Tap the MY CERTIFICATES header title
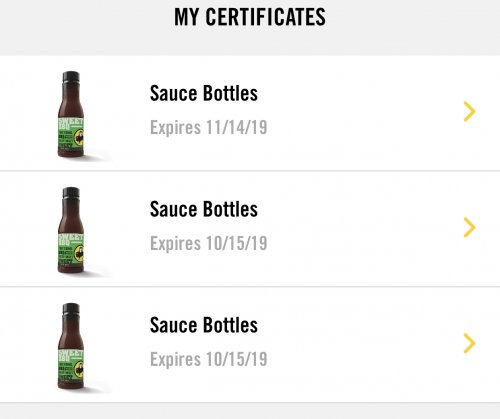Screen dimensions: 500x419 [250, 17]
